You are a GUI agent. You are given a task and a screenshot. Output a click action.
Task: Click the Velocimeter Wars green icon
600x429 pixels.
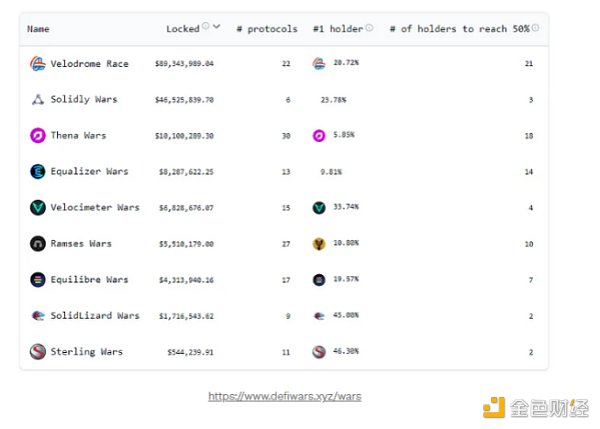[x=38, y=208]
